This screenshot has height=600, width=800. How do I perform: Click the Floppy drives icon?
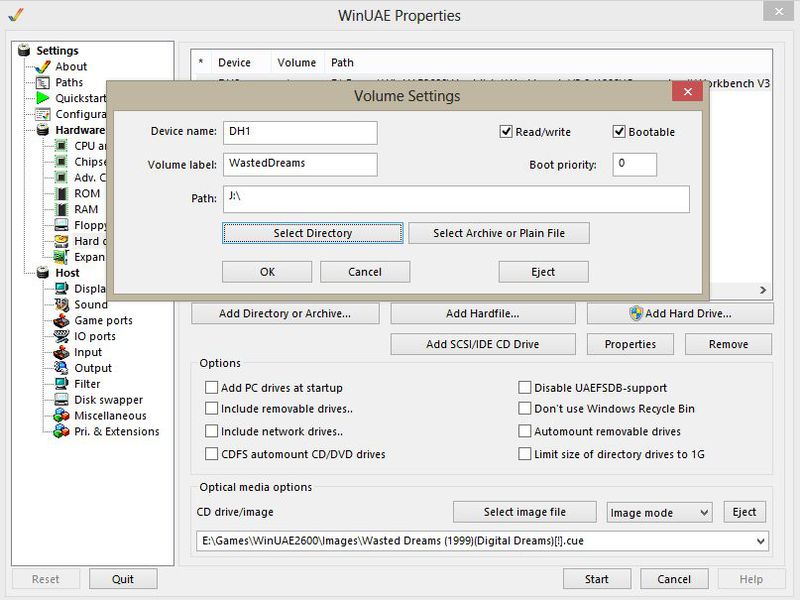pyautogui.click(x=61, y=225)
